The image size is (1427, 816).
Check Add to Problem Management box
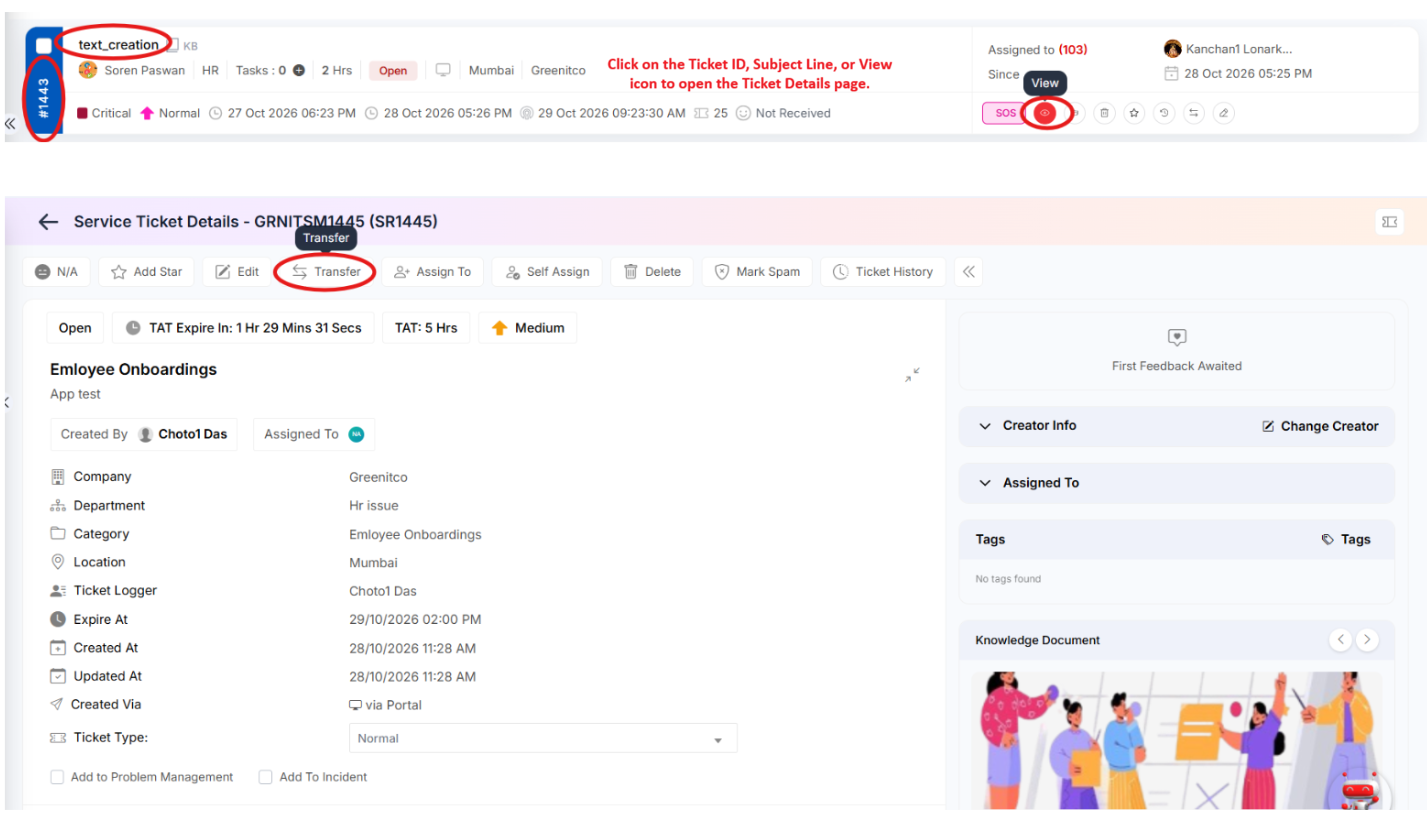(x=57, y=777)
